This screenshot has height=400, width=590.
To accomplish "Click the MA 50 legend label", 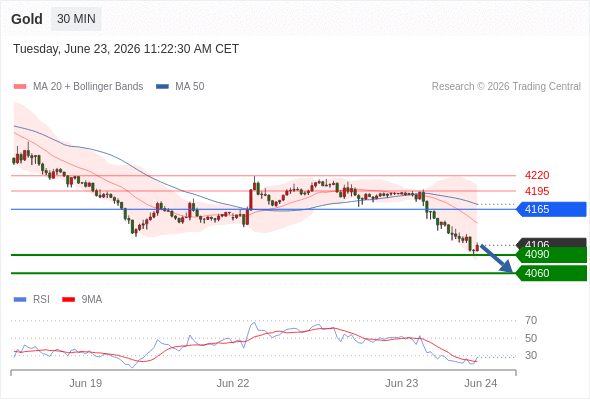I will point(190,87).
